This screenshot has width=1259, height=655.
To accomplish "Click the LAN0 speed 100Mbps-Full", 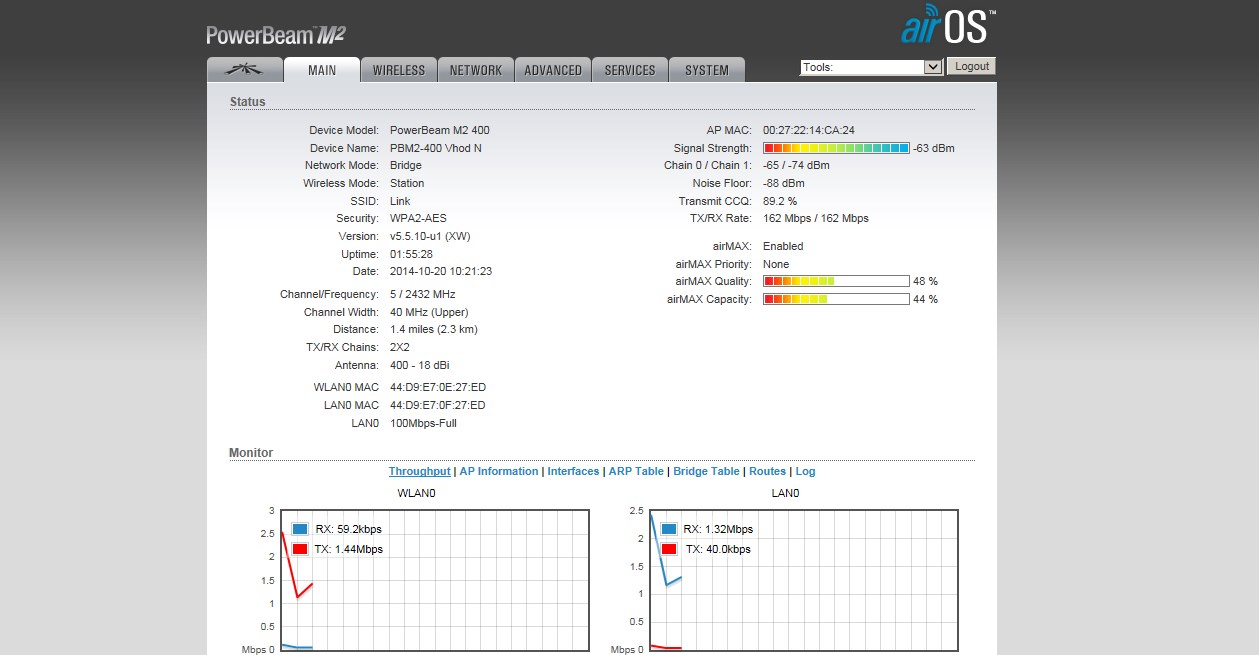I will point(423,423).
